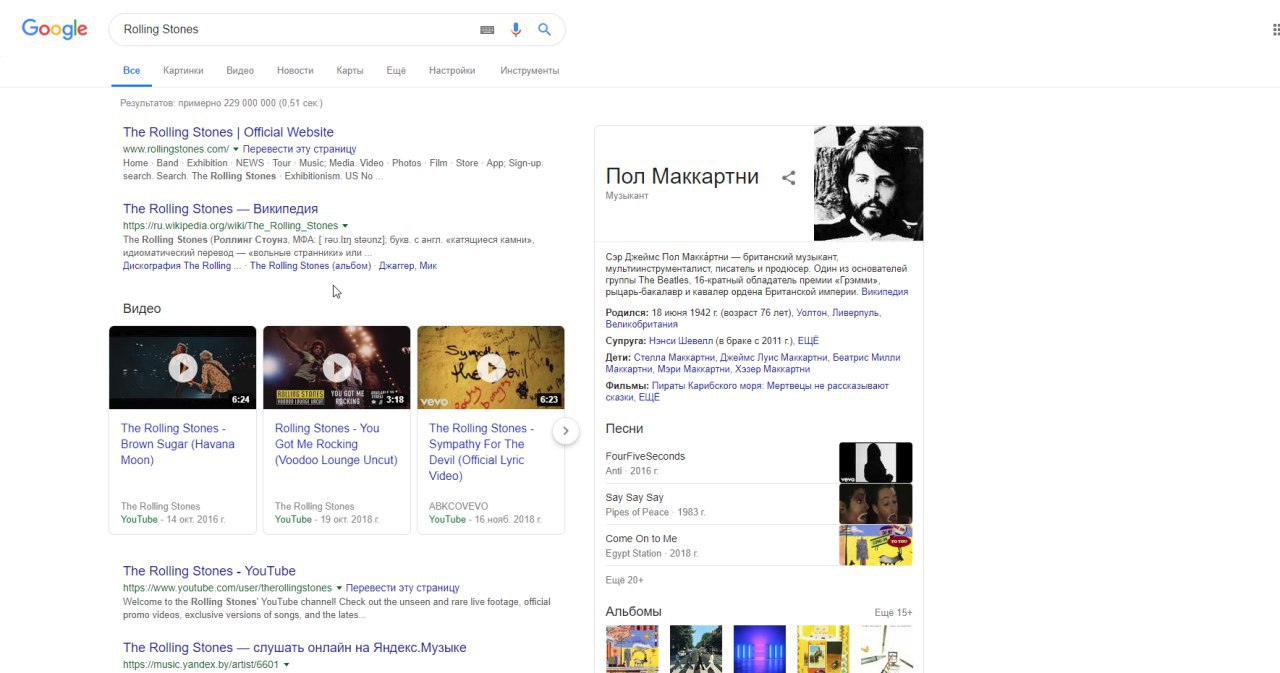Open the Стелла Маккартни link
1280x673 pixels.
674,357
